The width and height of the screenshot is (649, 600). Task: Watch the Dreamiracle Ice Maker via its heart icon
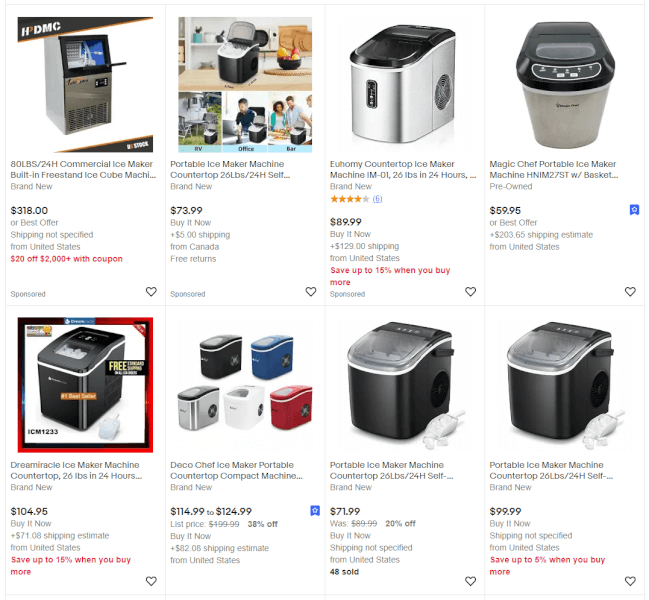151,581
